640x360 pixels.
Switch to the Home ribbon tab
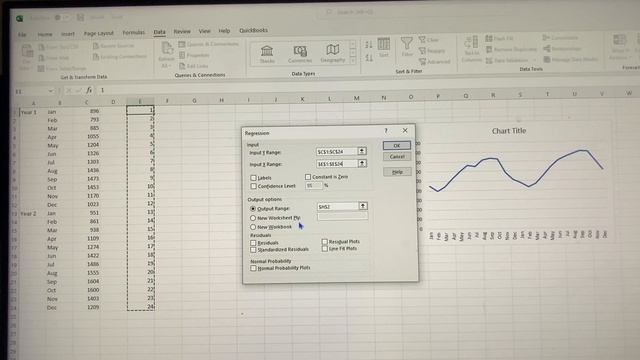point(45,34)
